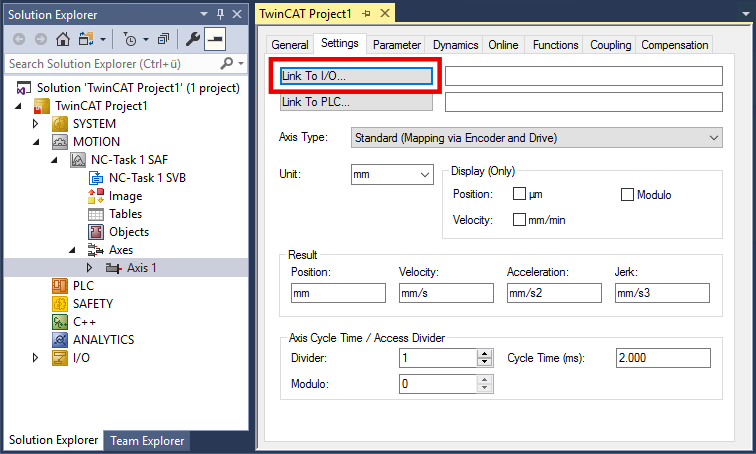Screen dimensions: 756x454
Task: Click the Cycle Time (ms) field
Action: (663, 358)
